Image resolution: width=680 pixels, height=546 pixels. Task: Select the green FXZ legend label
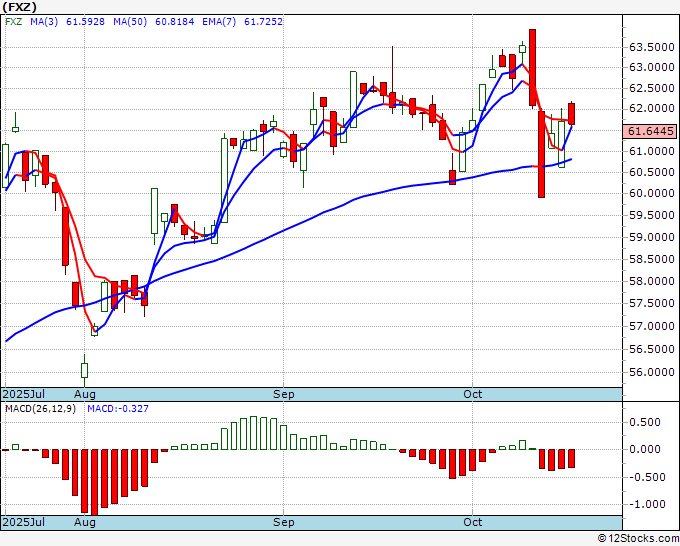point(13,21)
